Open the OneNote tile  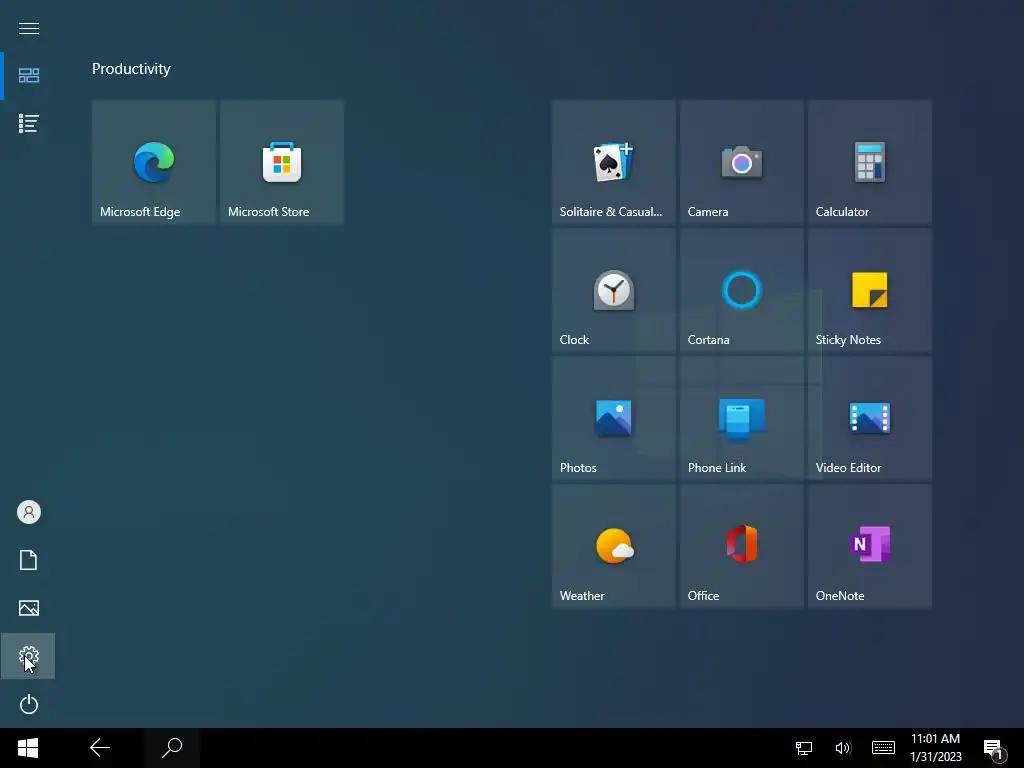(869, 546)
